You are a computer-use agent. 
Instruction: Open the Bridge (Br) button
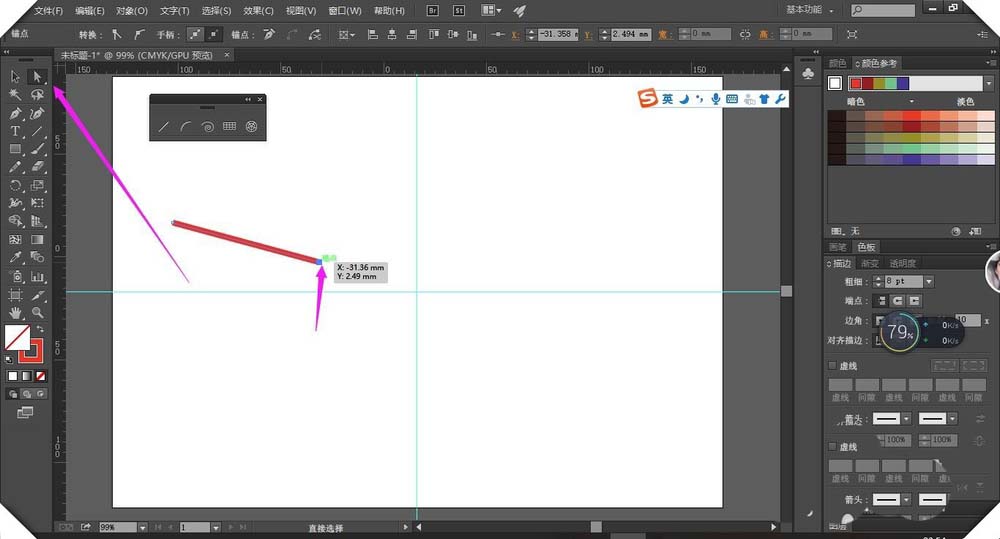coord(433,10)
